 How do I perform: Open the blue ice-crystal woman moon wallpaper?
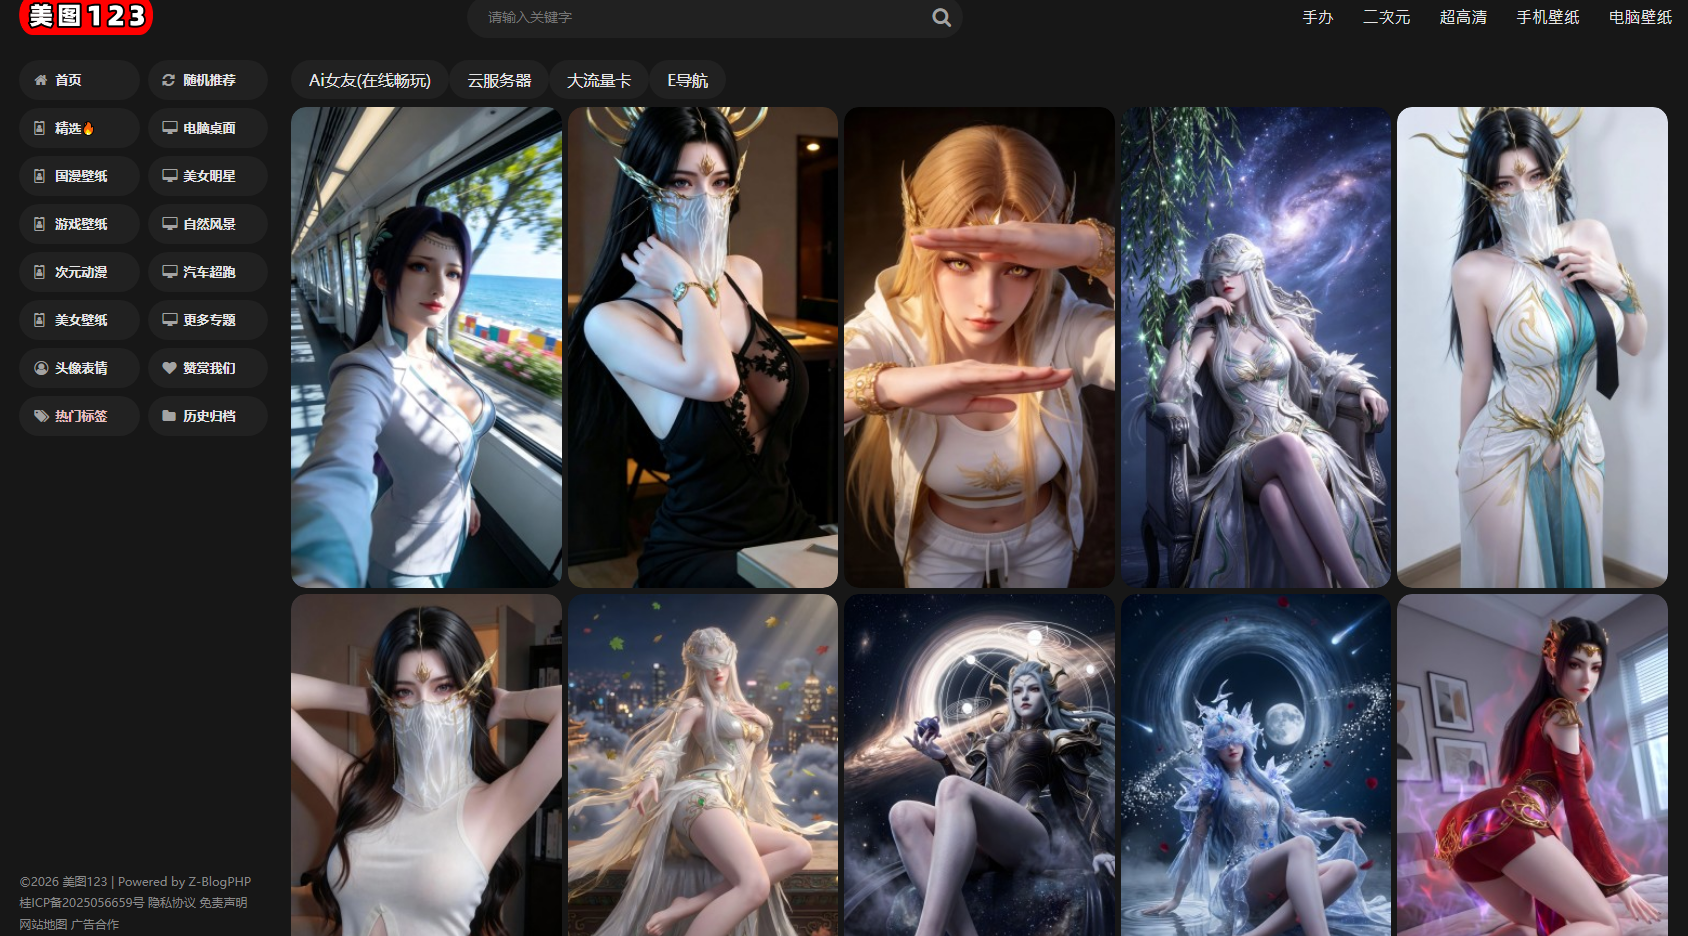pos(1256,765)
